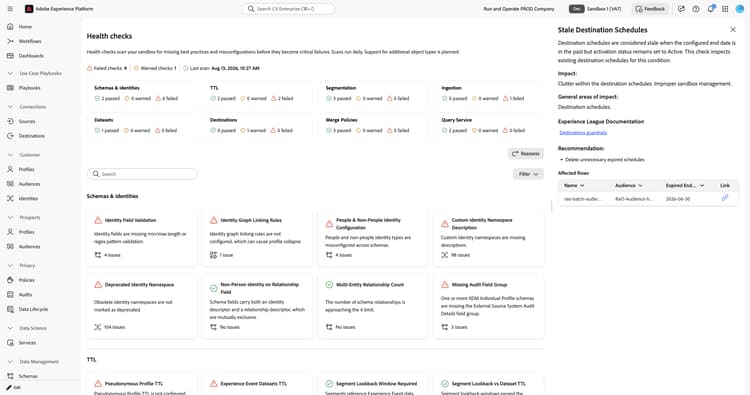Collapse the Connections sidebar section
Viewport: 750px width, 395px height.
(x=10, y=107)
